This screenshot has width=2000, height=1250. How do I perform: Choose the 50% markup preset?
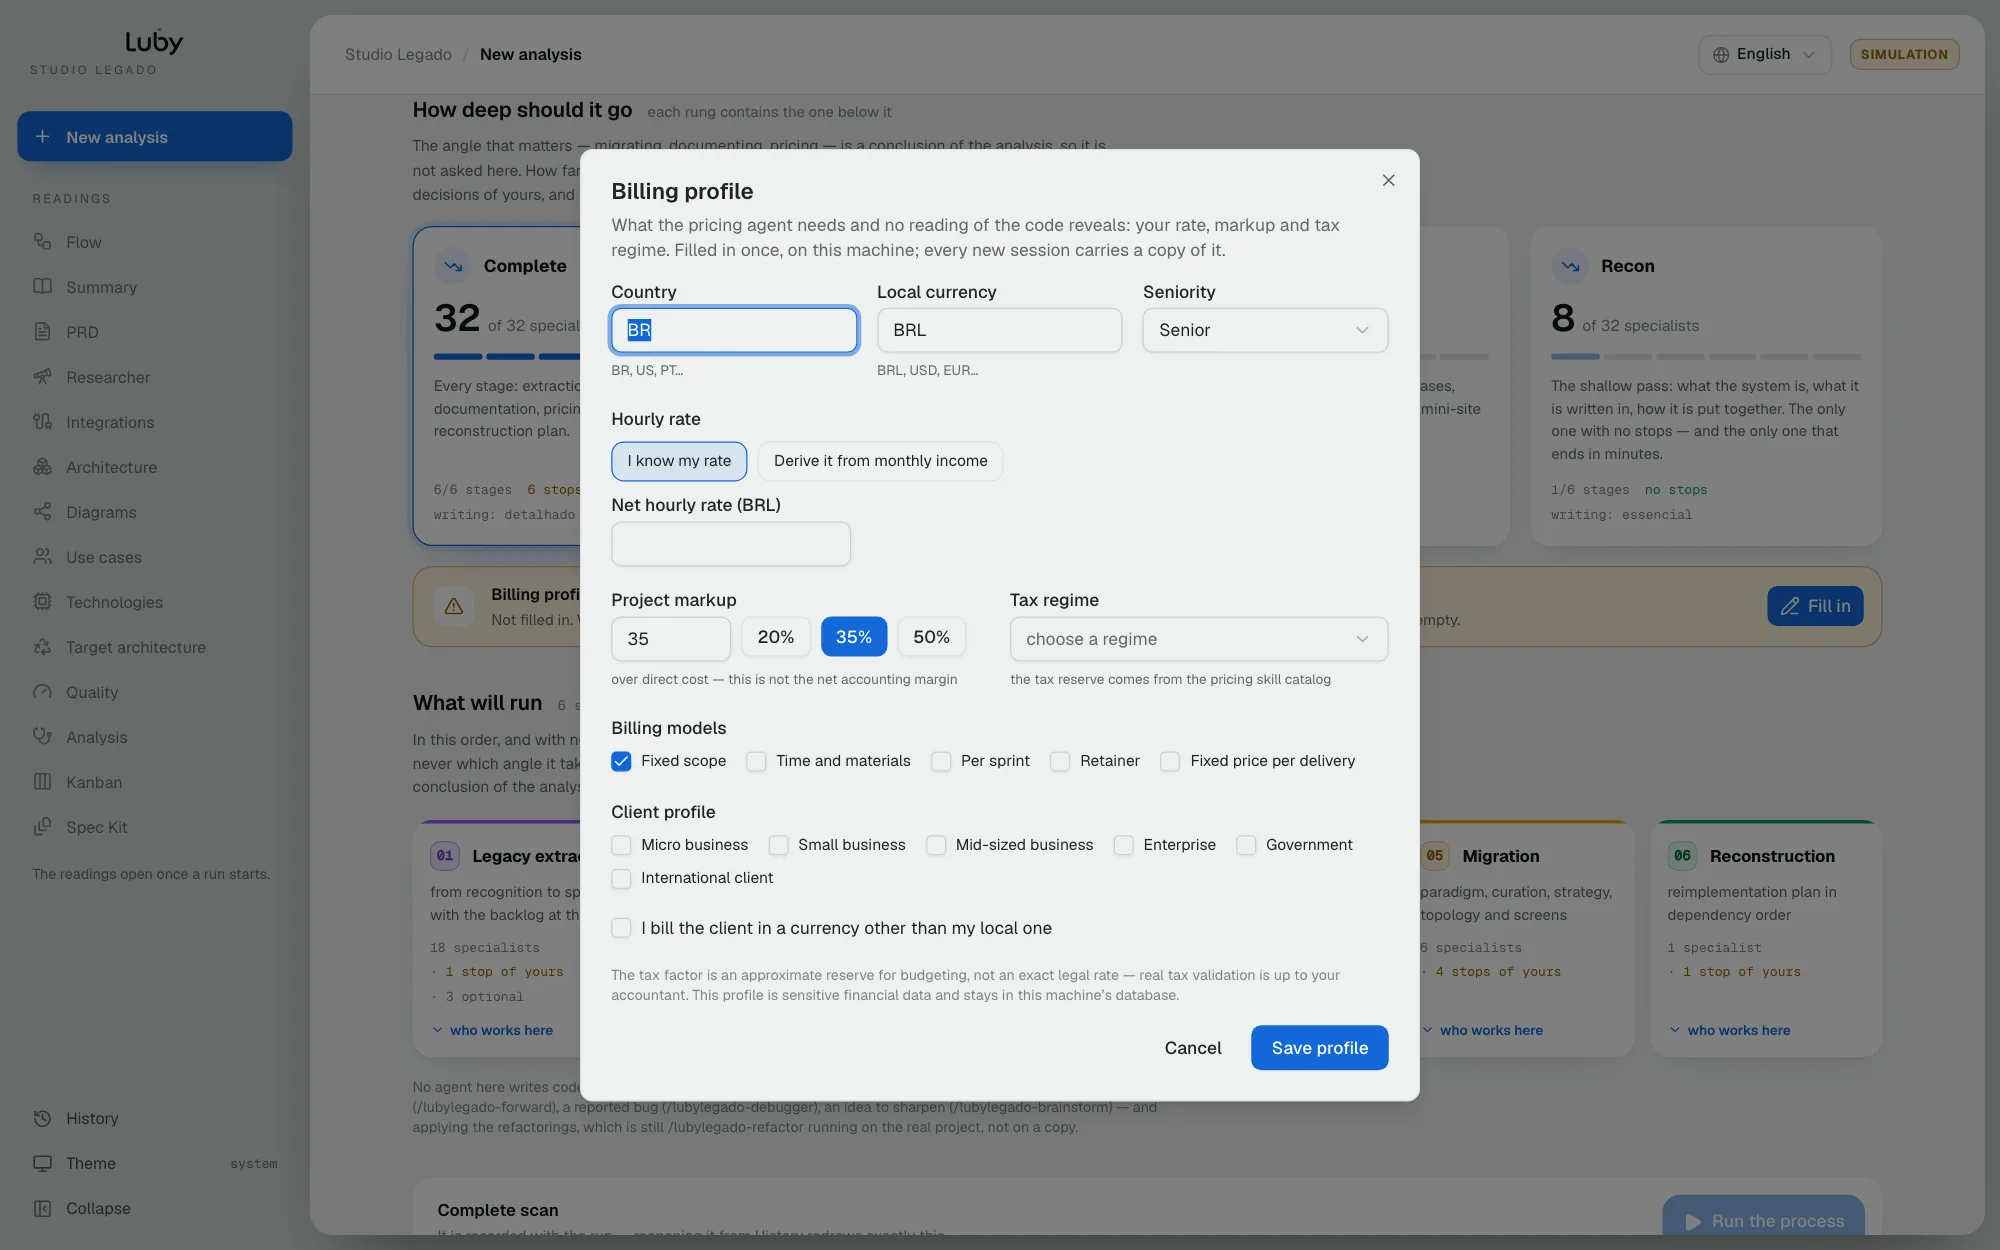tap(931, 637)
